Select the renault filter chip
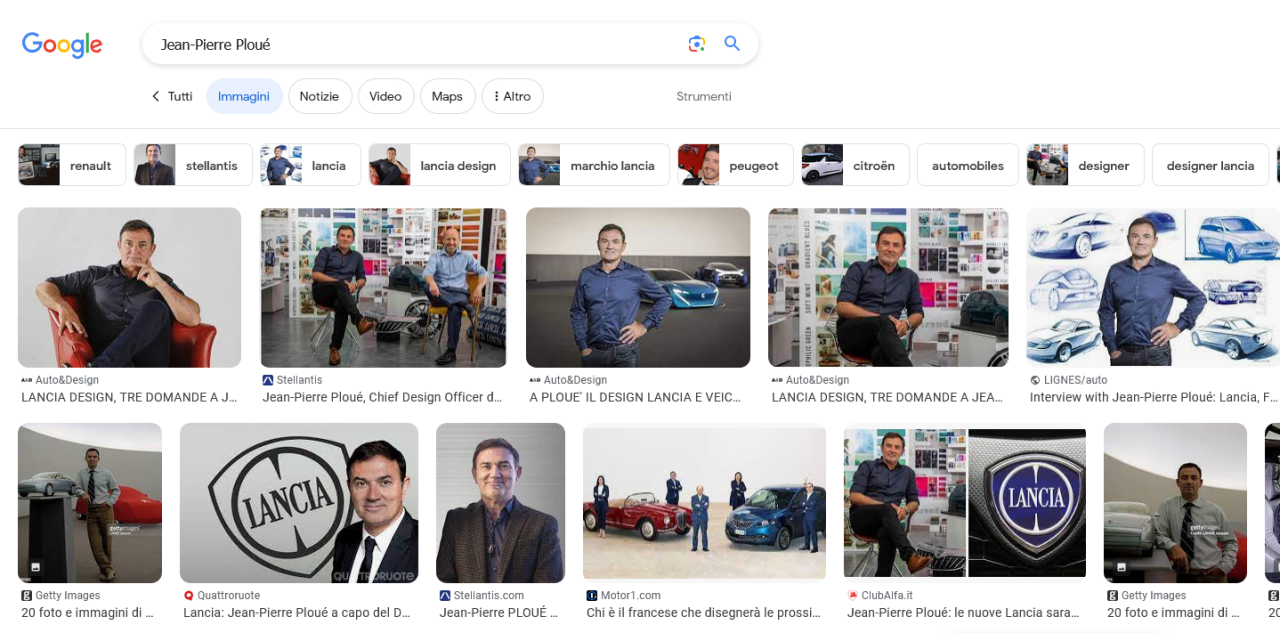 click(72, 165)
